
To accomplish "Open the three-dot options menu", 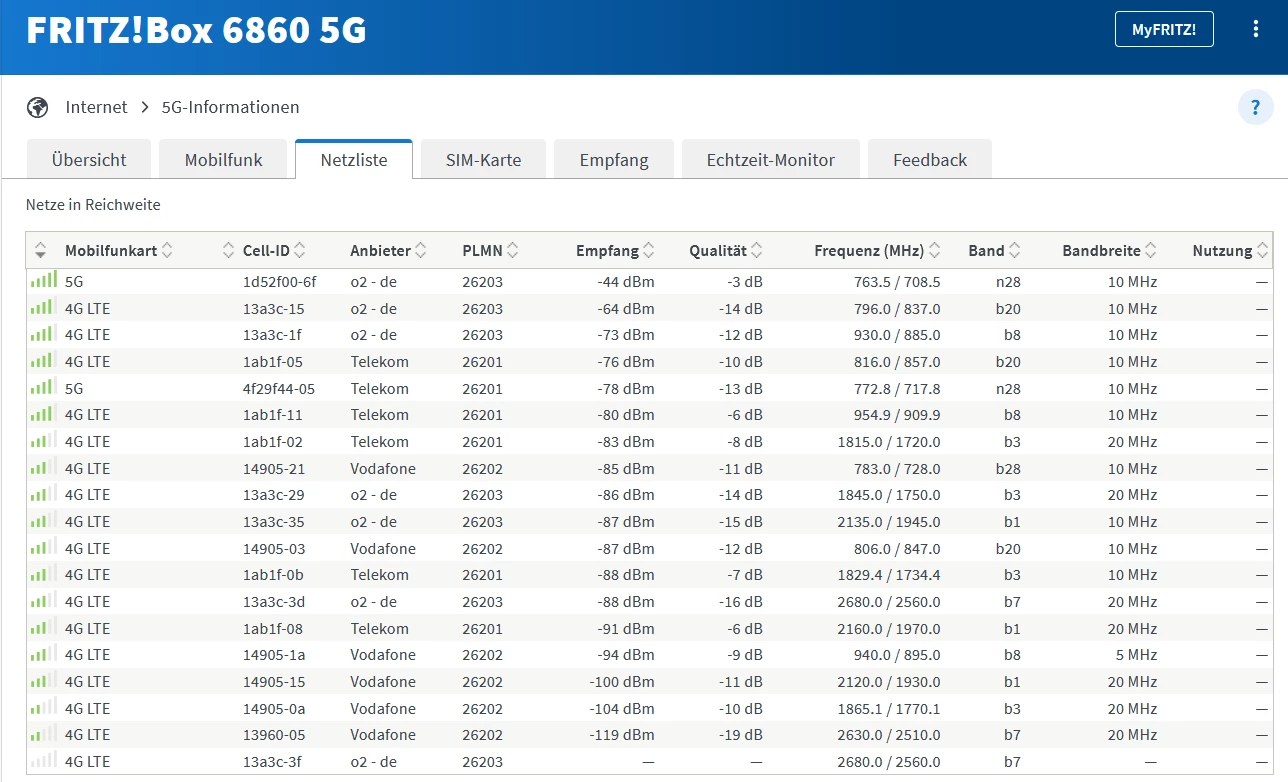I will (1256, 29).
